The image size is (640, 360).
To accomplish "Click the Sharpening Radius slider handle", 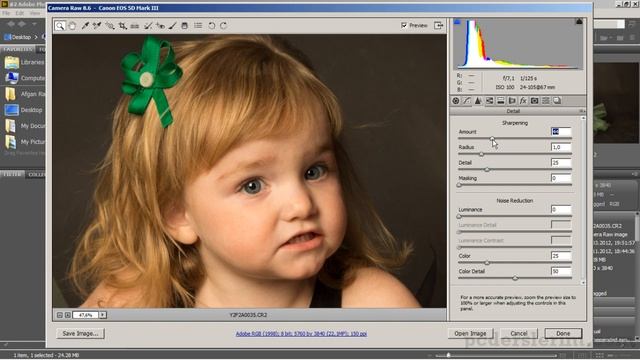I will (x=482, y=154).
